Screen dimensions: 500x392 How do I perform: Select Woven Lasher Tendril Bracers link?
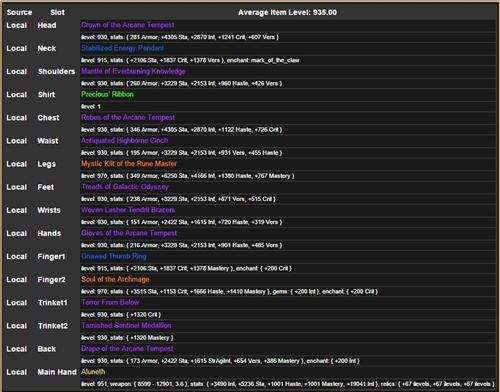[x=128, y=210]
